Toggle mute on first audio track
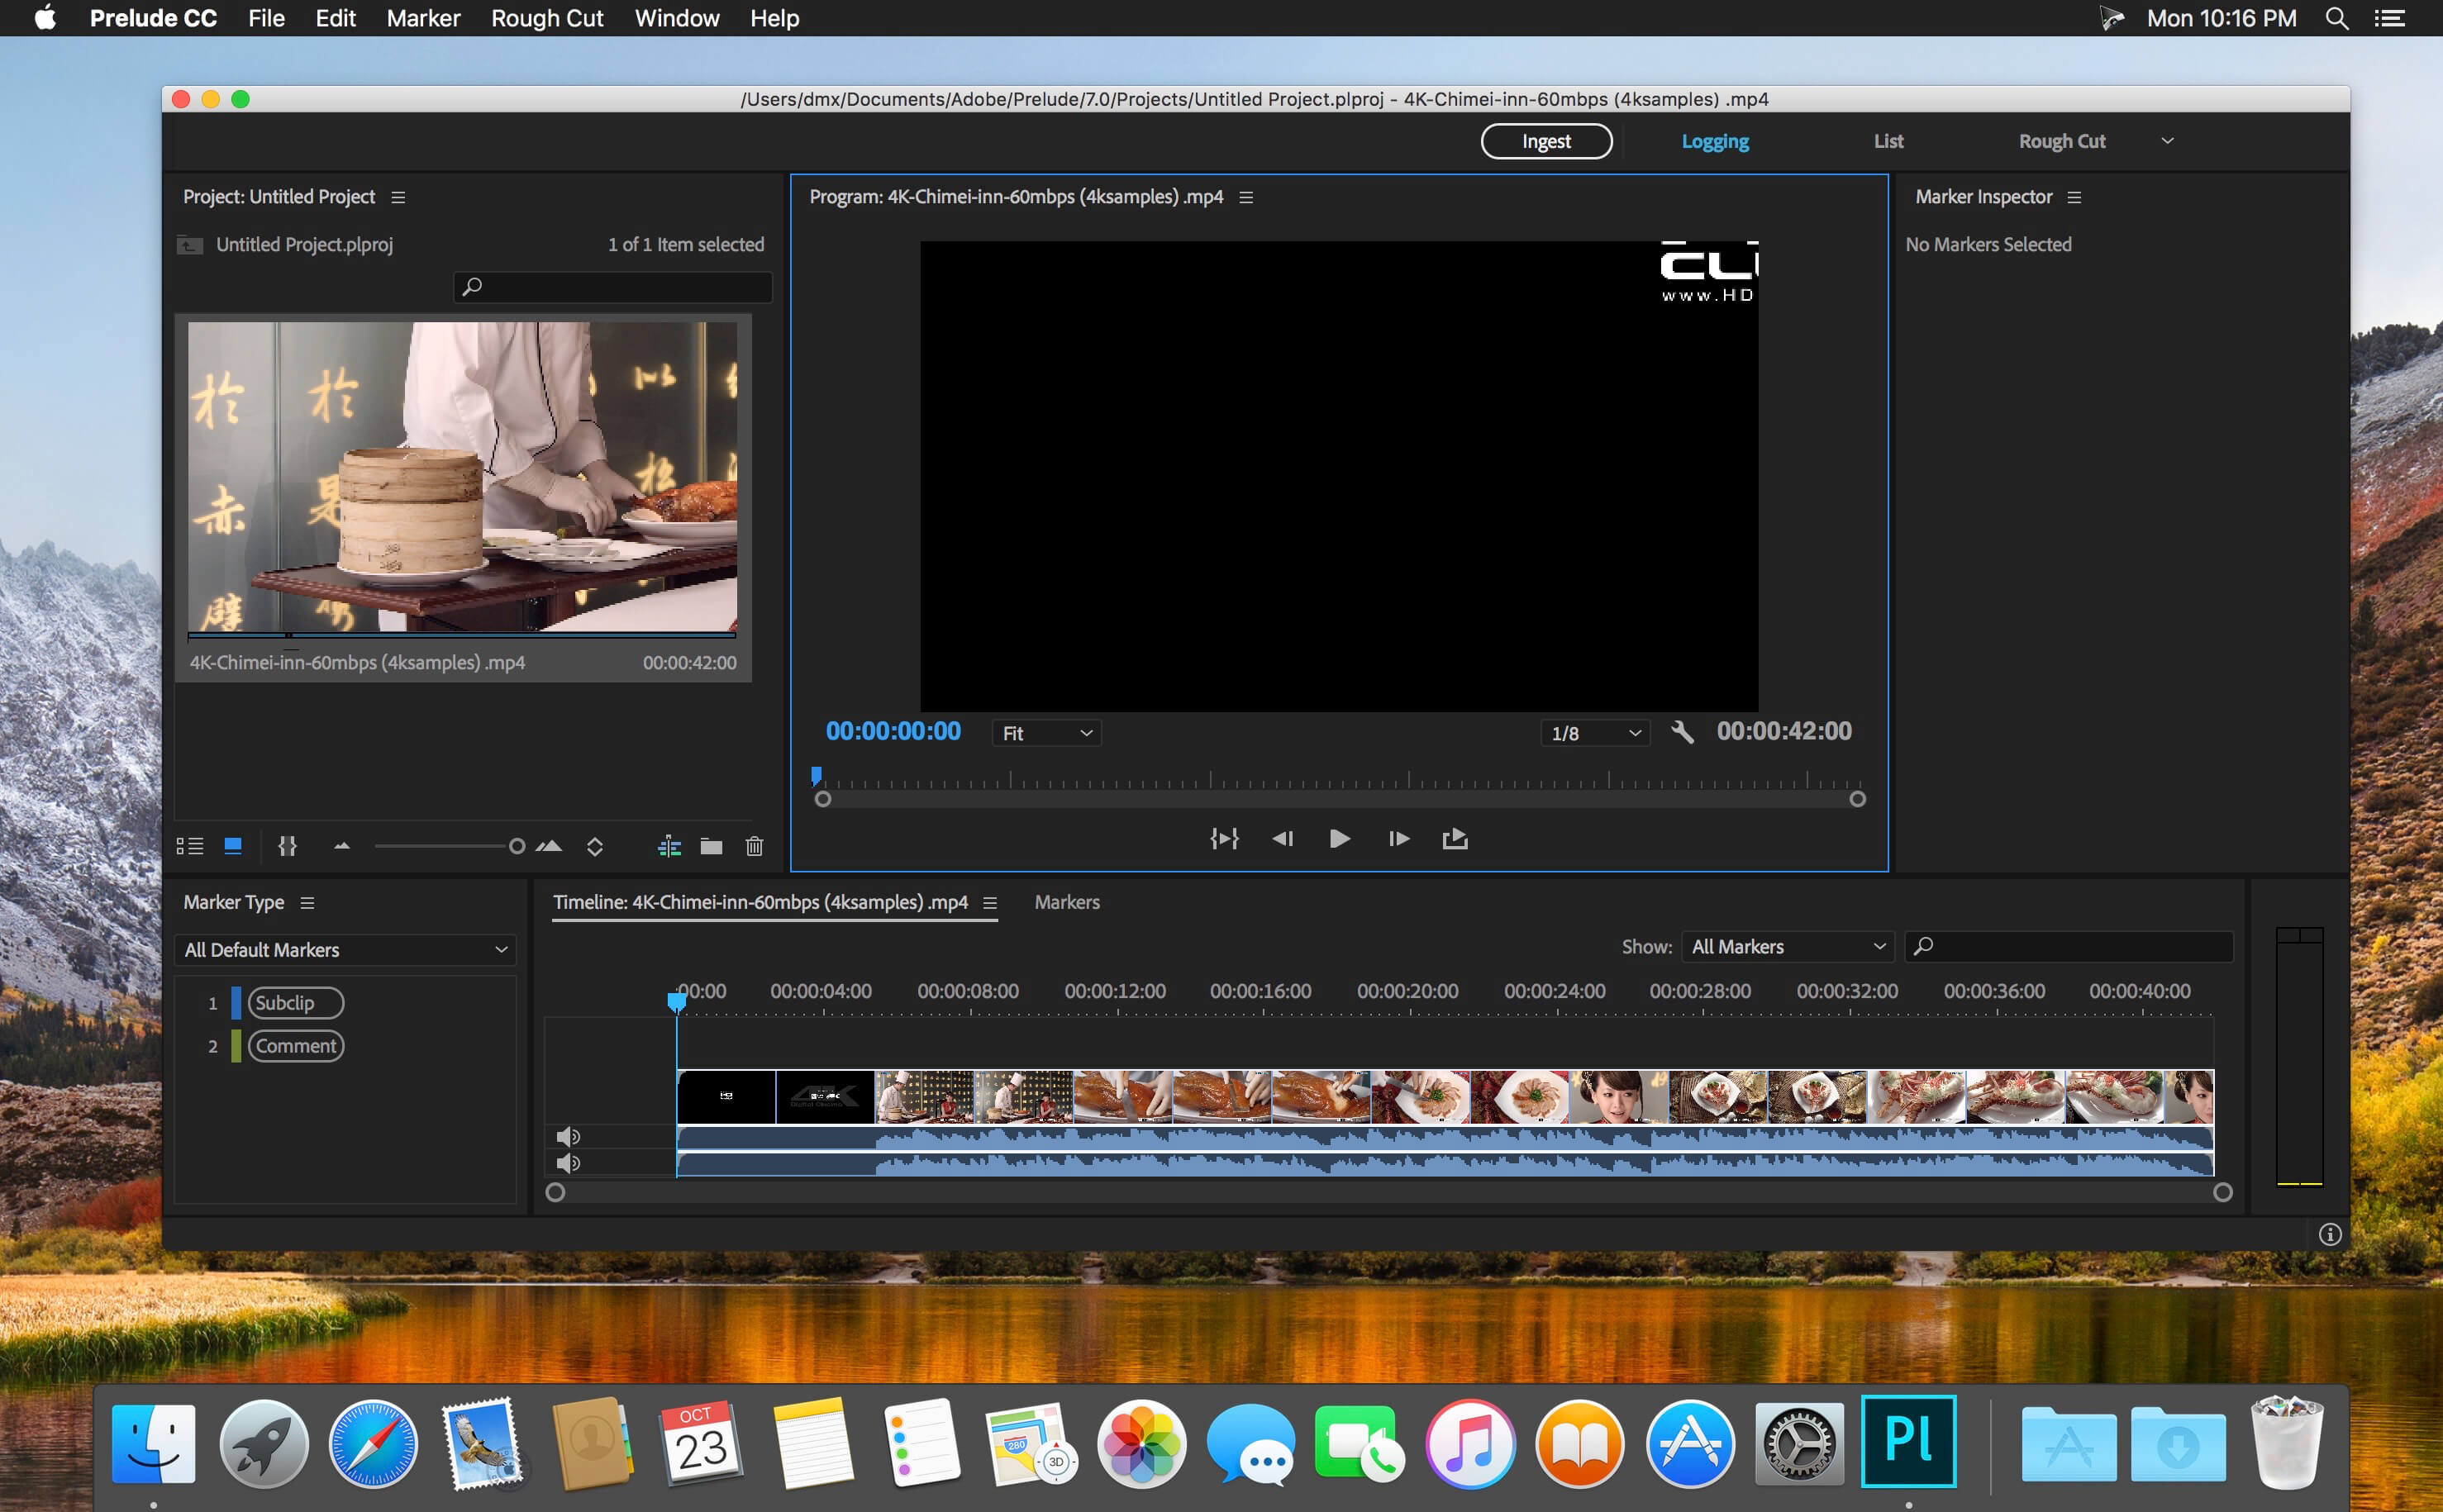 [x=565, y=1135]
